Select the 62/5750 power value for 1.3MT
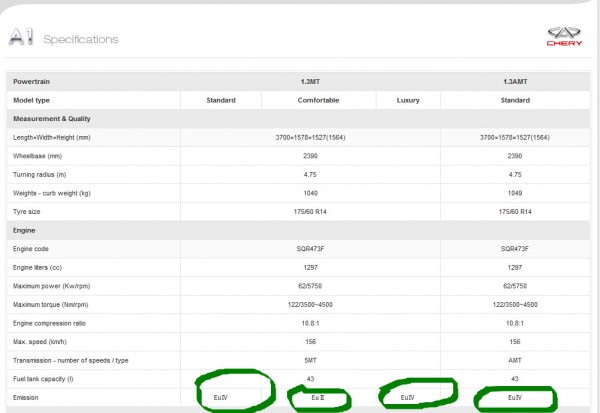Image resolution: width=600 pixels, height=413 pixels. coord(310,286)
